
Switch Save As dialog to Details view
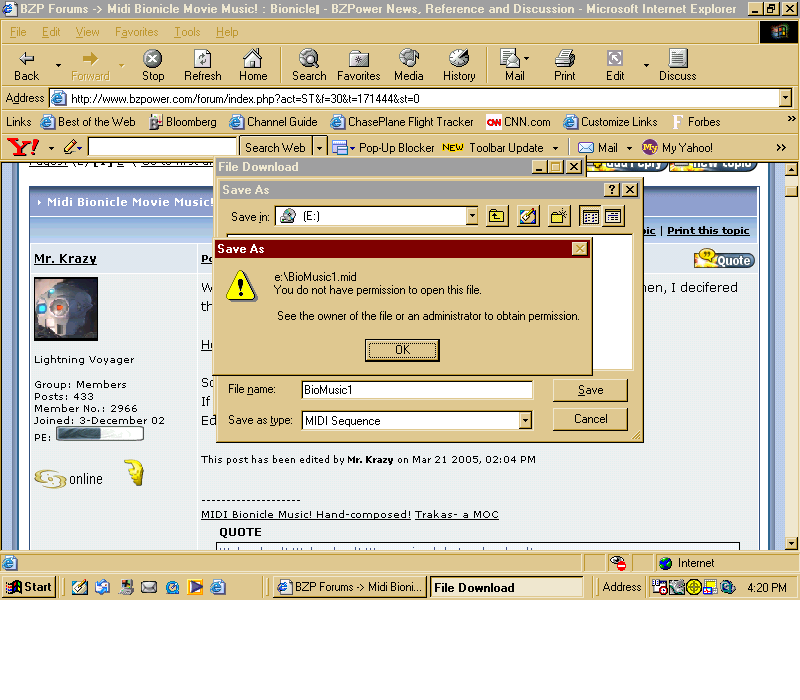(612, 215)
